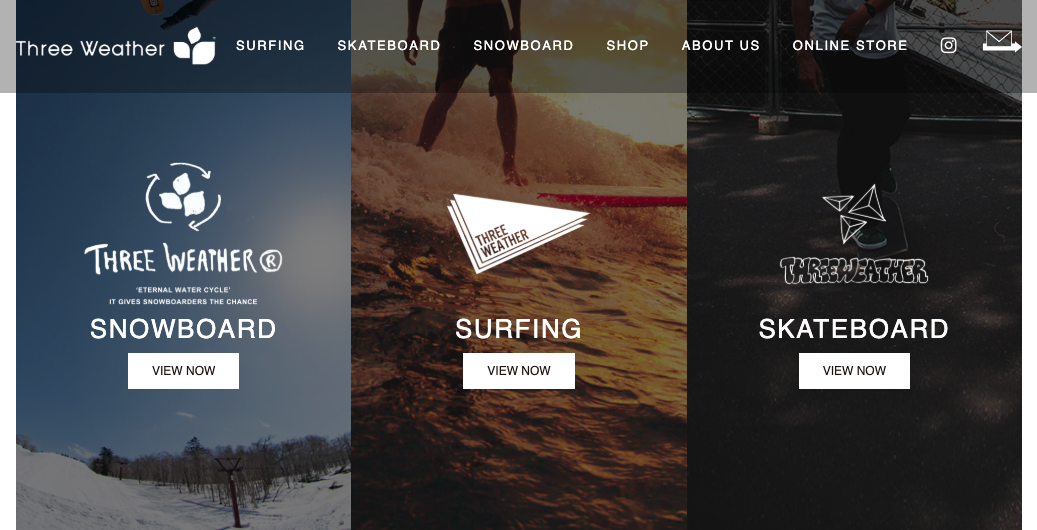1037x530 pixels.
Task: Click the eternal water cycle snowboard emblem
Action: click(x=183, y=197)
